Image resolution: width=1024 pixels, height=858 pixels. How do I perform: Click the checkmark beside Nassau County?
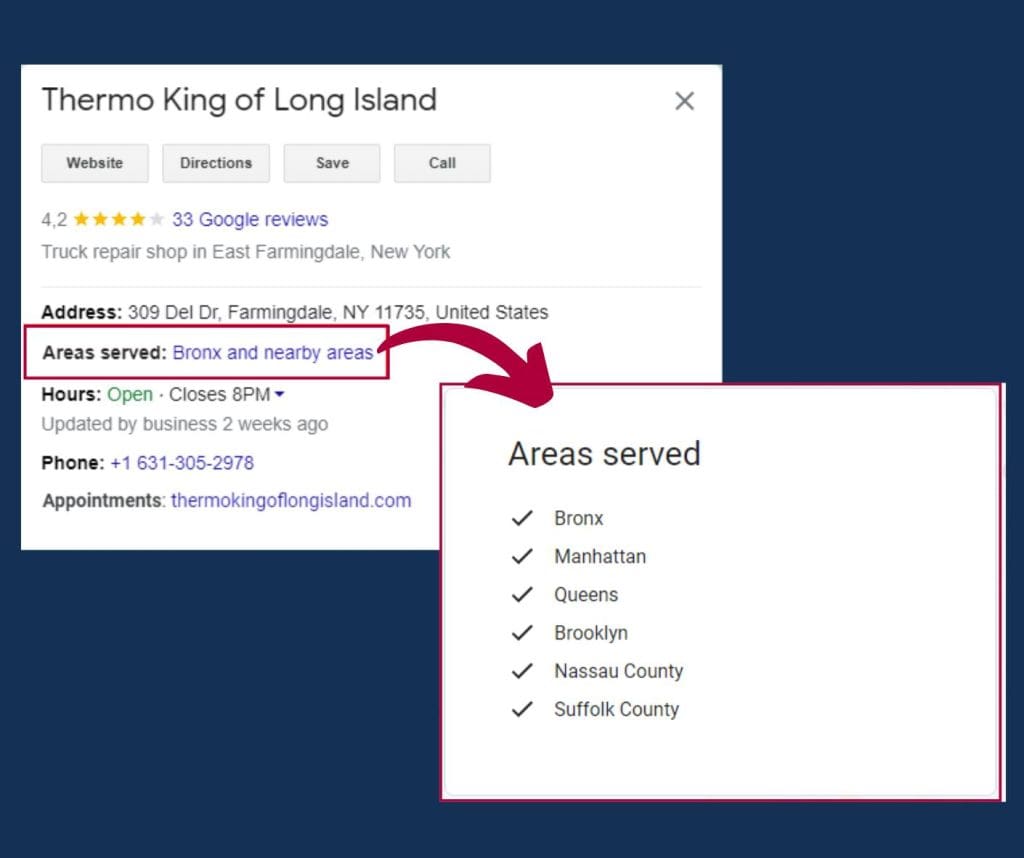click(522, 671)
